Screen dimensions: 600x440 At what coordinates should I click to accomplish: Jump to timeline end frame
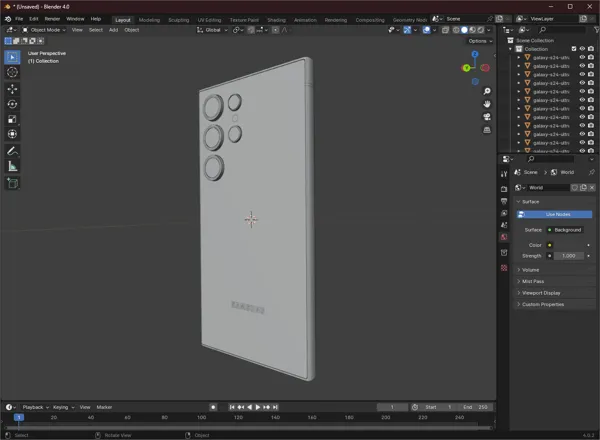click(x=275, y=407)
